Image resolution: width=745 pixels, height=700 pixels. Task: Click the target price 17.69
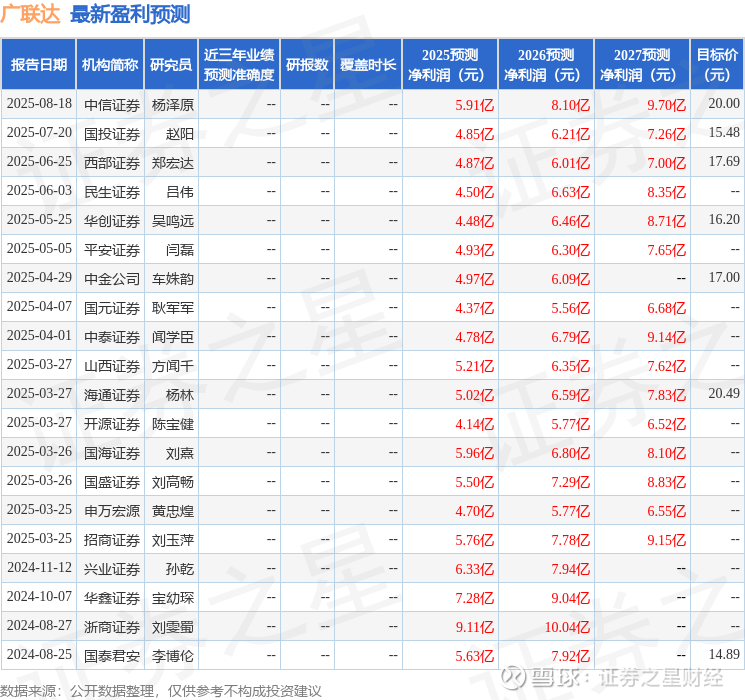pyautogui.click(x=724, y=162)
